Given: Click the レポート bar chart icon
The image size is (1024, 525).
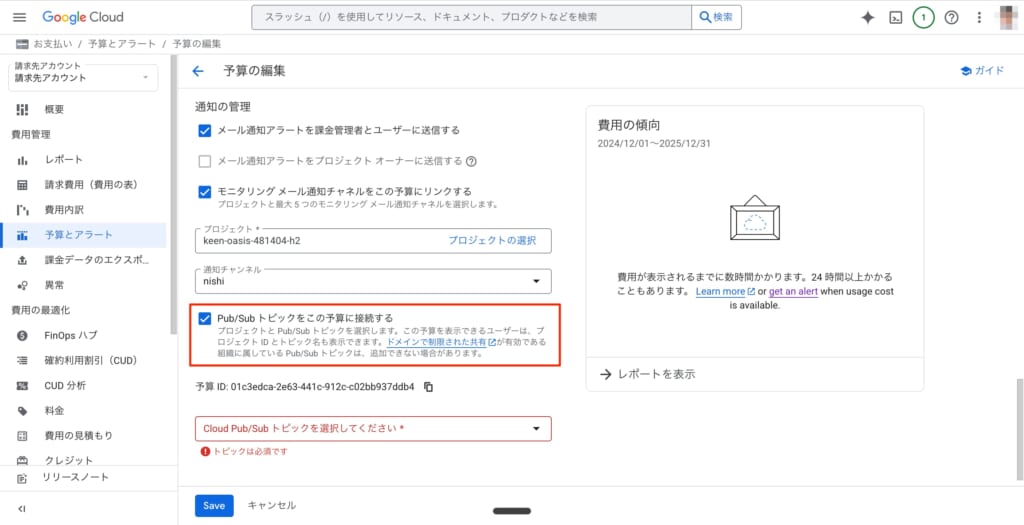Looking at the screenshot, I should [22, 160].
